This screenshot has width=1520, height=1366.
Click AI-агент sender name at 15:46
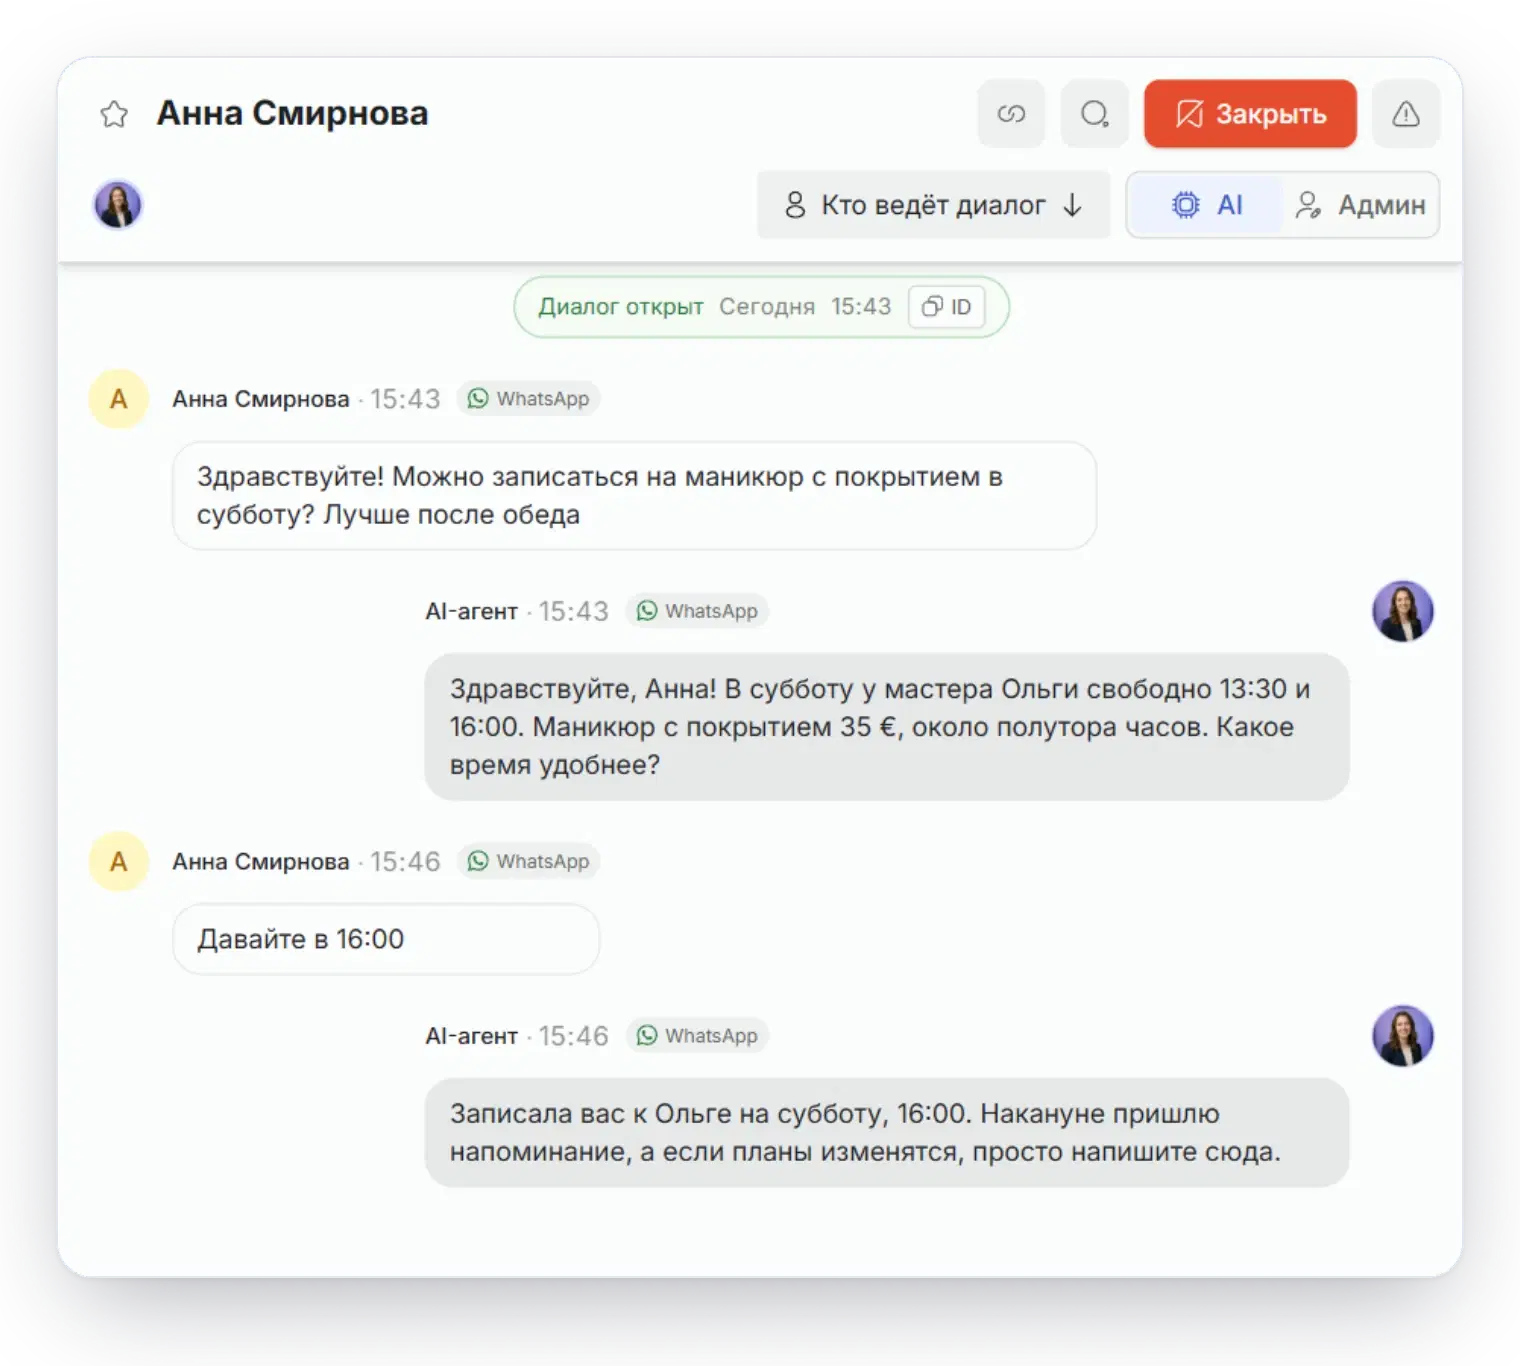point(471,1036)
